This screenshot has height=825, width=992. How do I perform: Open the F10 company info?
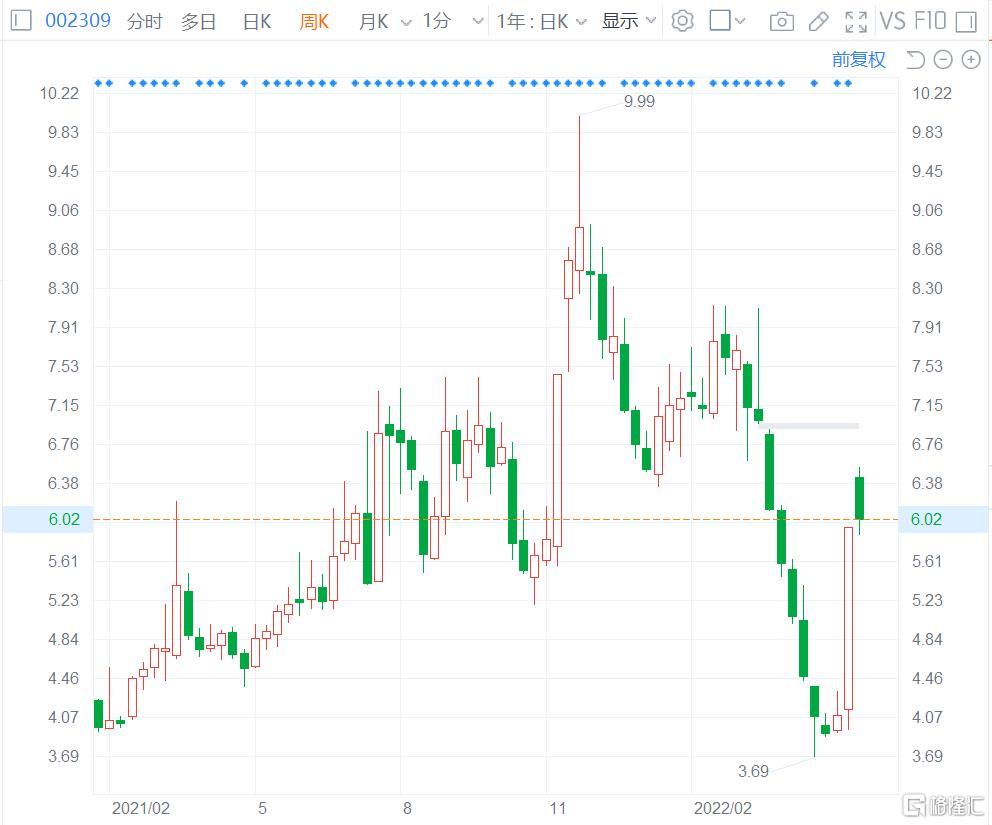(x=930, y=21)
